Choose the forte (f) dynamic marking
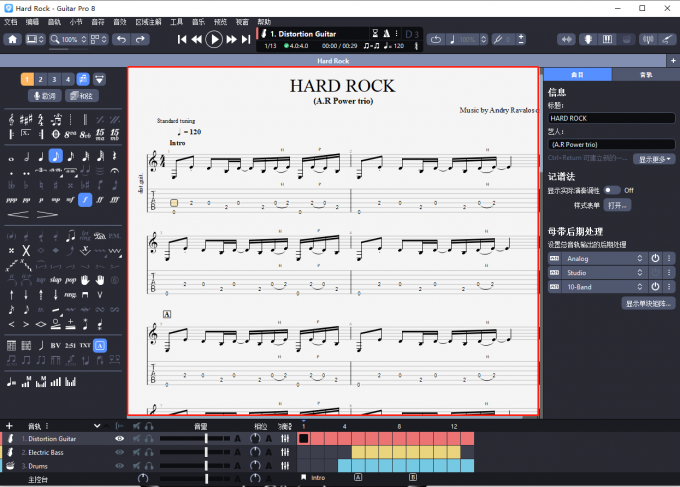680x487 pixels. [85, 199]
